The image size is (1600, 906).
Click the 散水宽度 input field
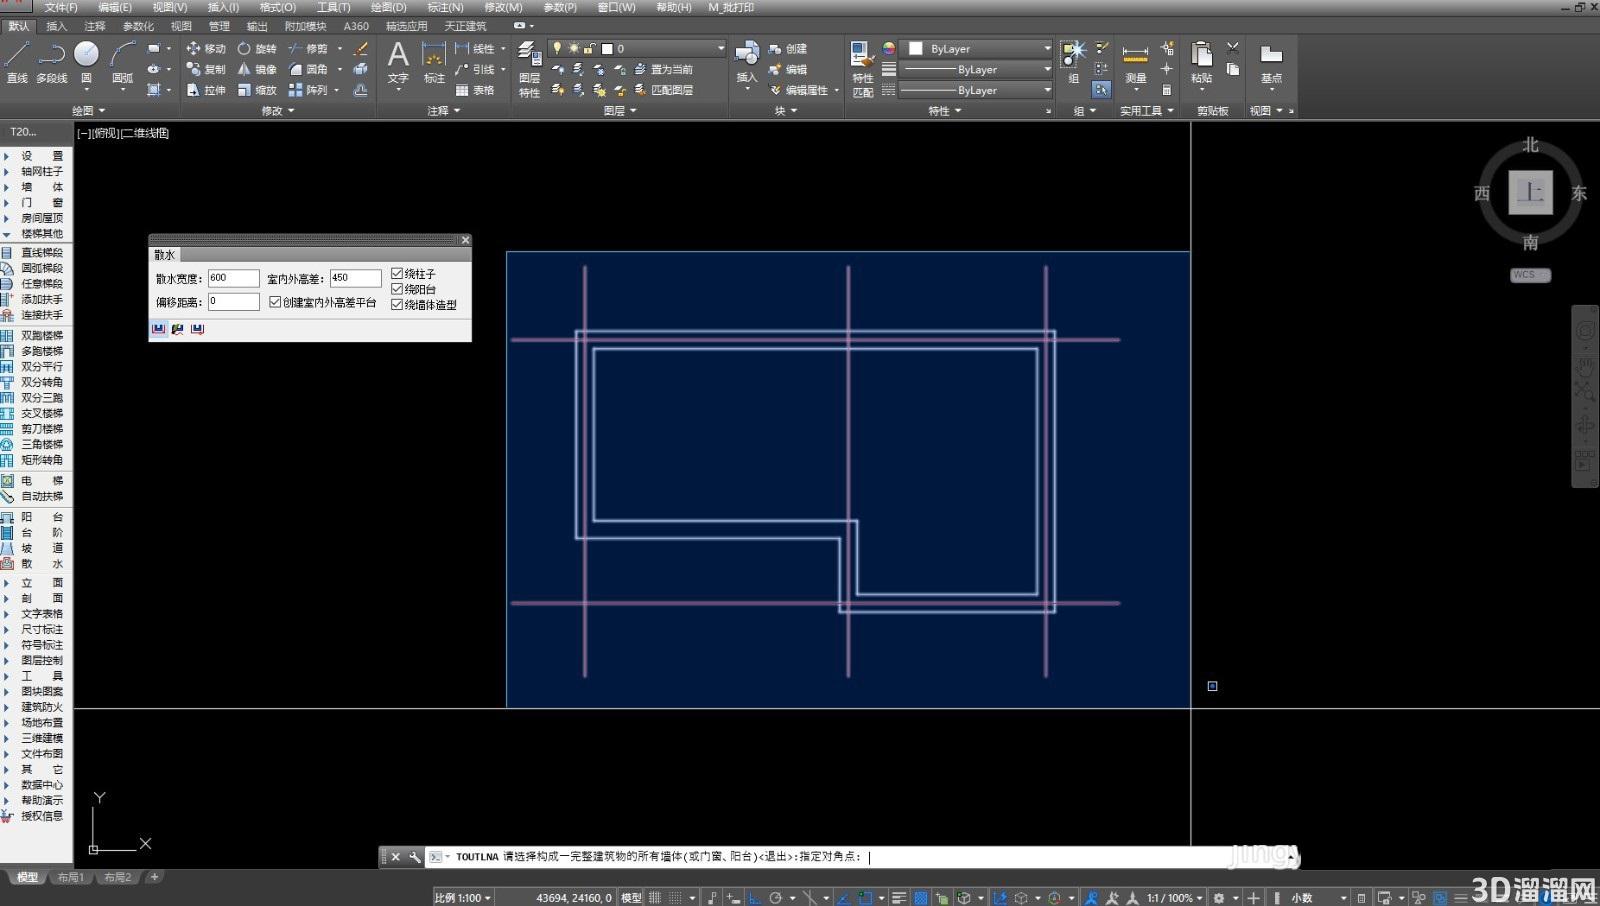[x=233, y=278]
